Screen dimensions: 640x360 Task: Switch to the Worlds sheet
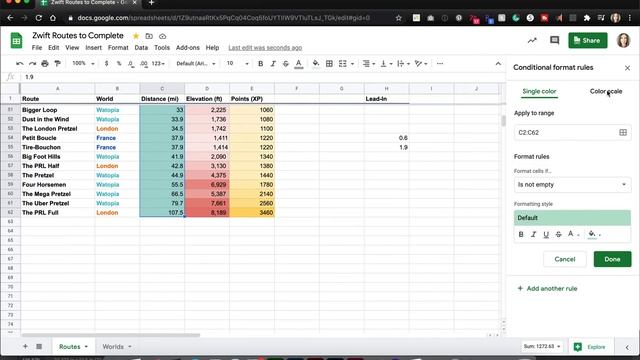click(113, 347)
